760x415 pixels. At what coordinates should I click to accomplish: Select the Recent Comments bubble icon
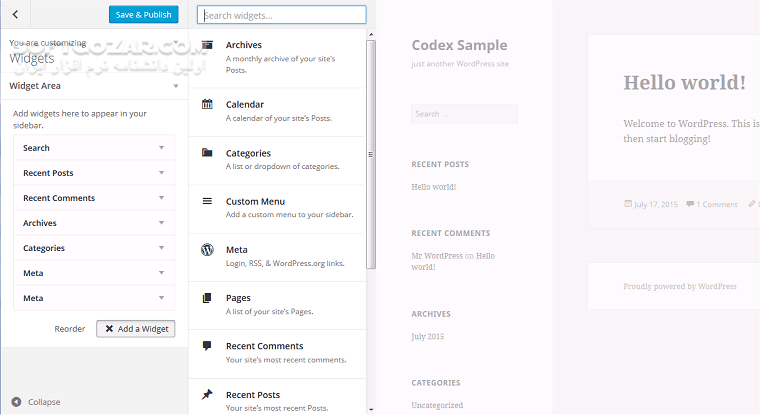click(207, 346)
